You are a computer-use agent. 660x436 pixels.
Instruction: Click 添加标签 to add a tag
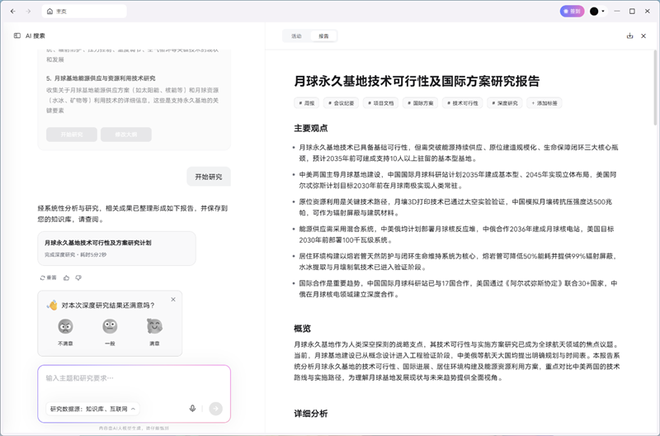coord(546,103)
